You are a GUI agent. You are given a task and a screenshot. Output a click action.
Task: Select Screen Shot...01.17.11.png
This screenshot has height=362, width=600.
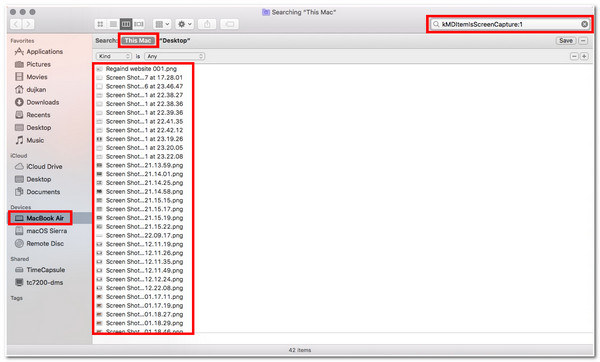[x=144, y=297]
